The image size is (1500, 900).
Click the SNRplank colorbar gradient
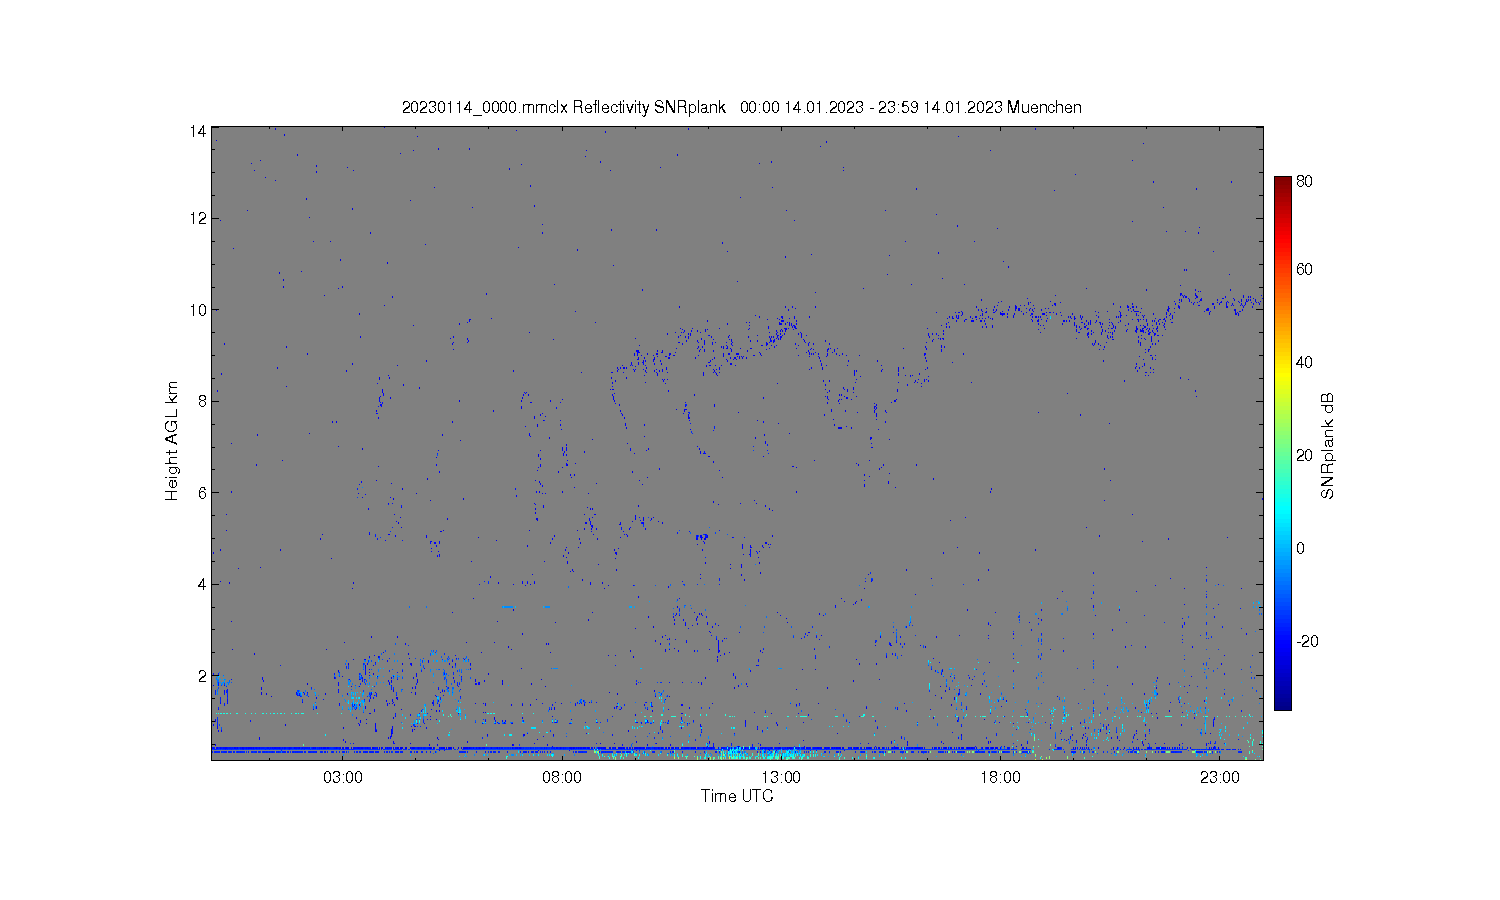[x=1283, y=443]
